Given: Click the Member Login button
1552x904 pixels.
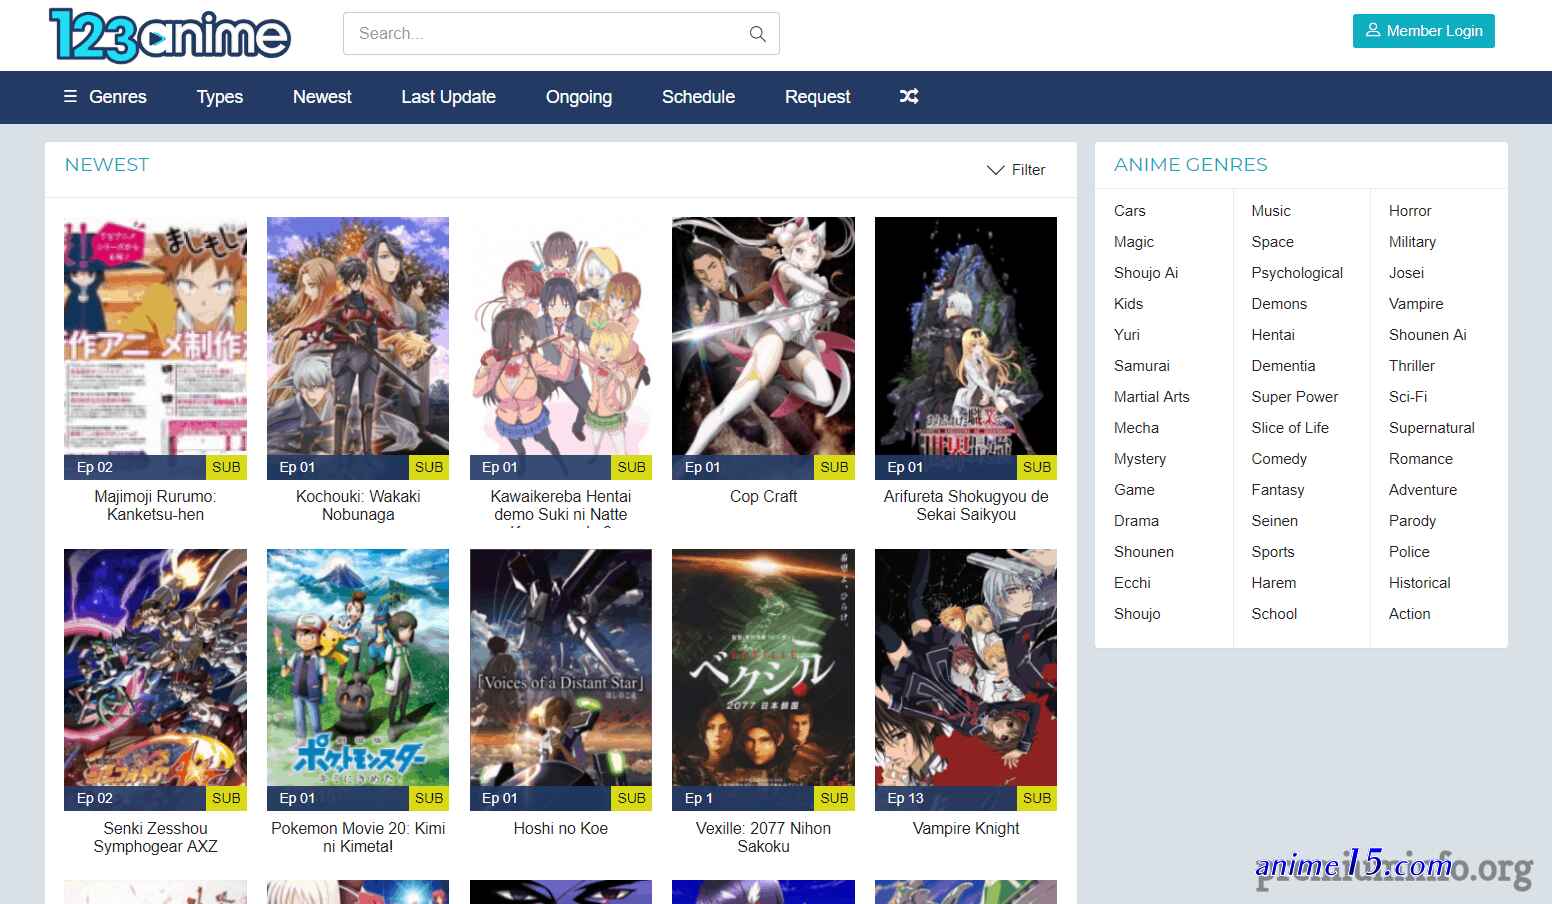Looking at the screenshot, I should point(1424,31).
